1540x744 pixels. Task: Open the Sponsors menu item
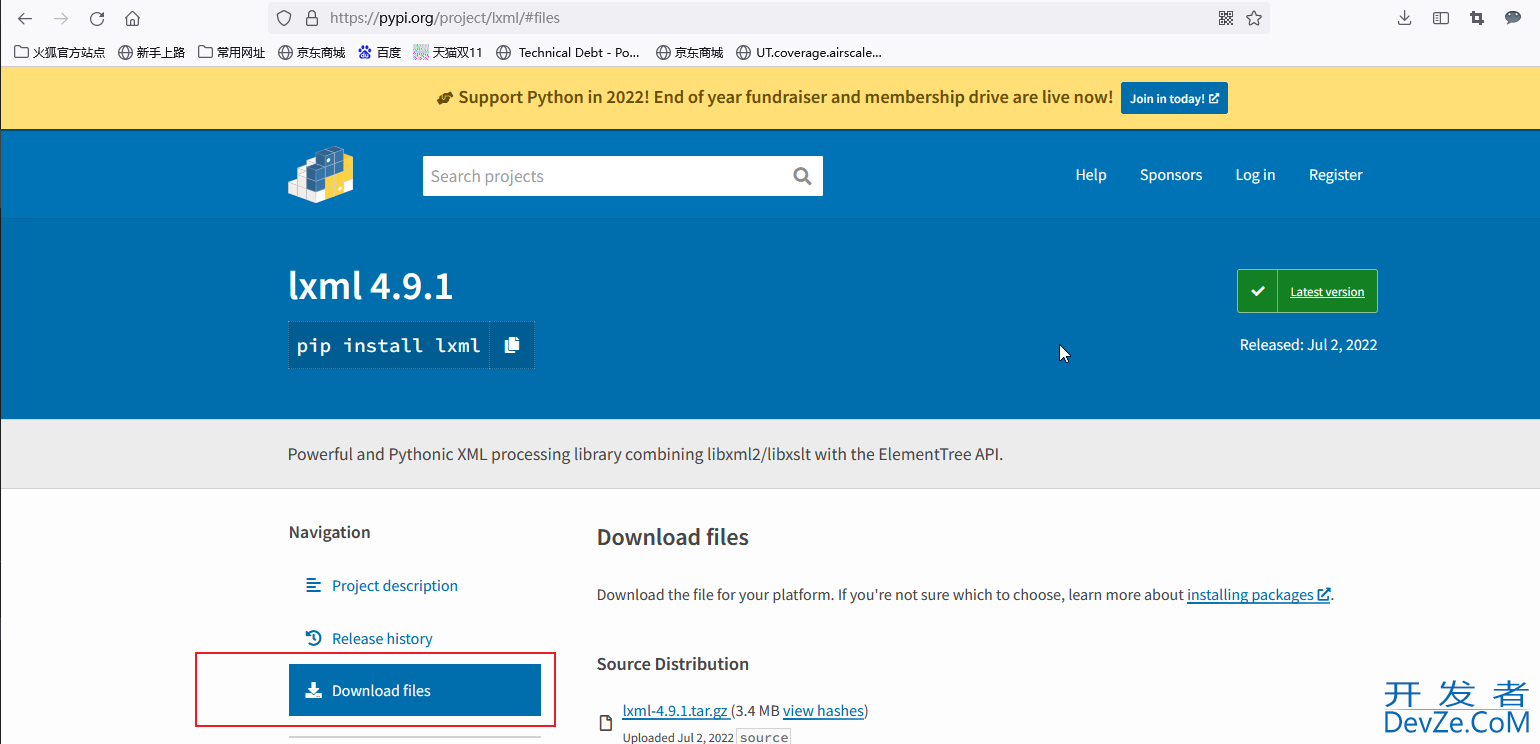point(1171,175)
